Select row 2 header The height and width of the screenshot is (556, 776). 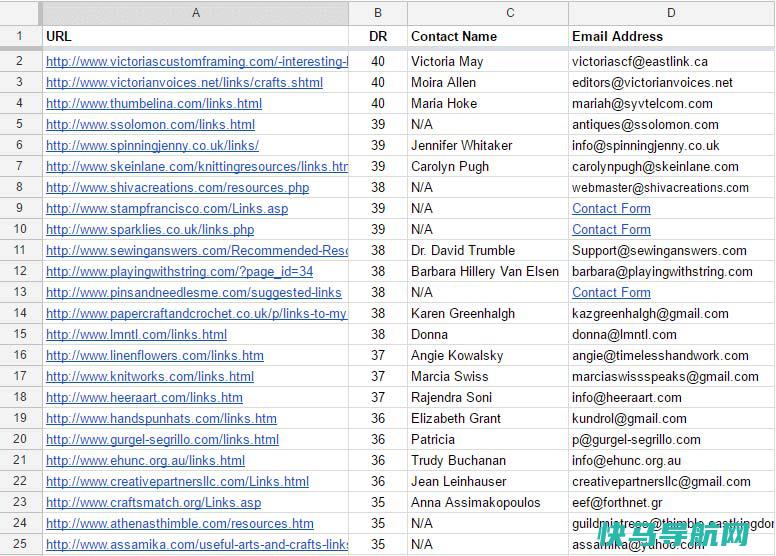(20, 61)
